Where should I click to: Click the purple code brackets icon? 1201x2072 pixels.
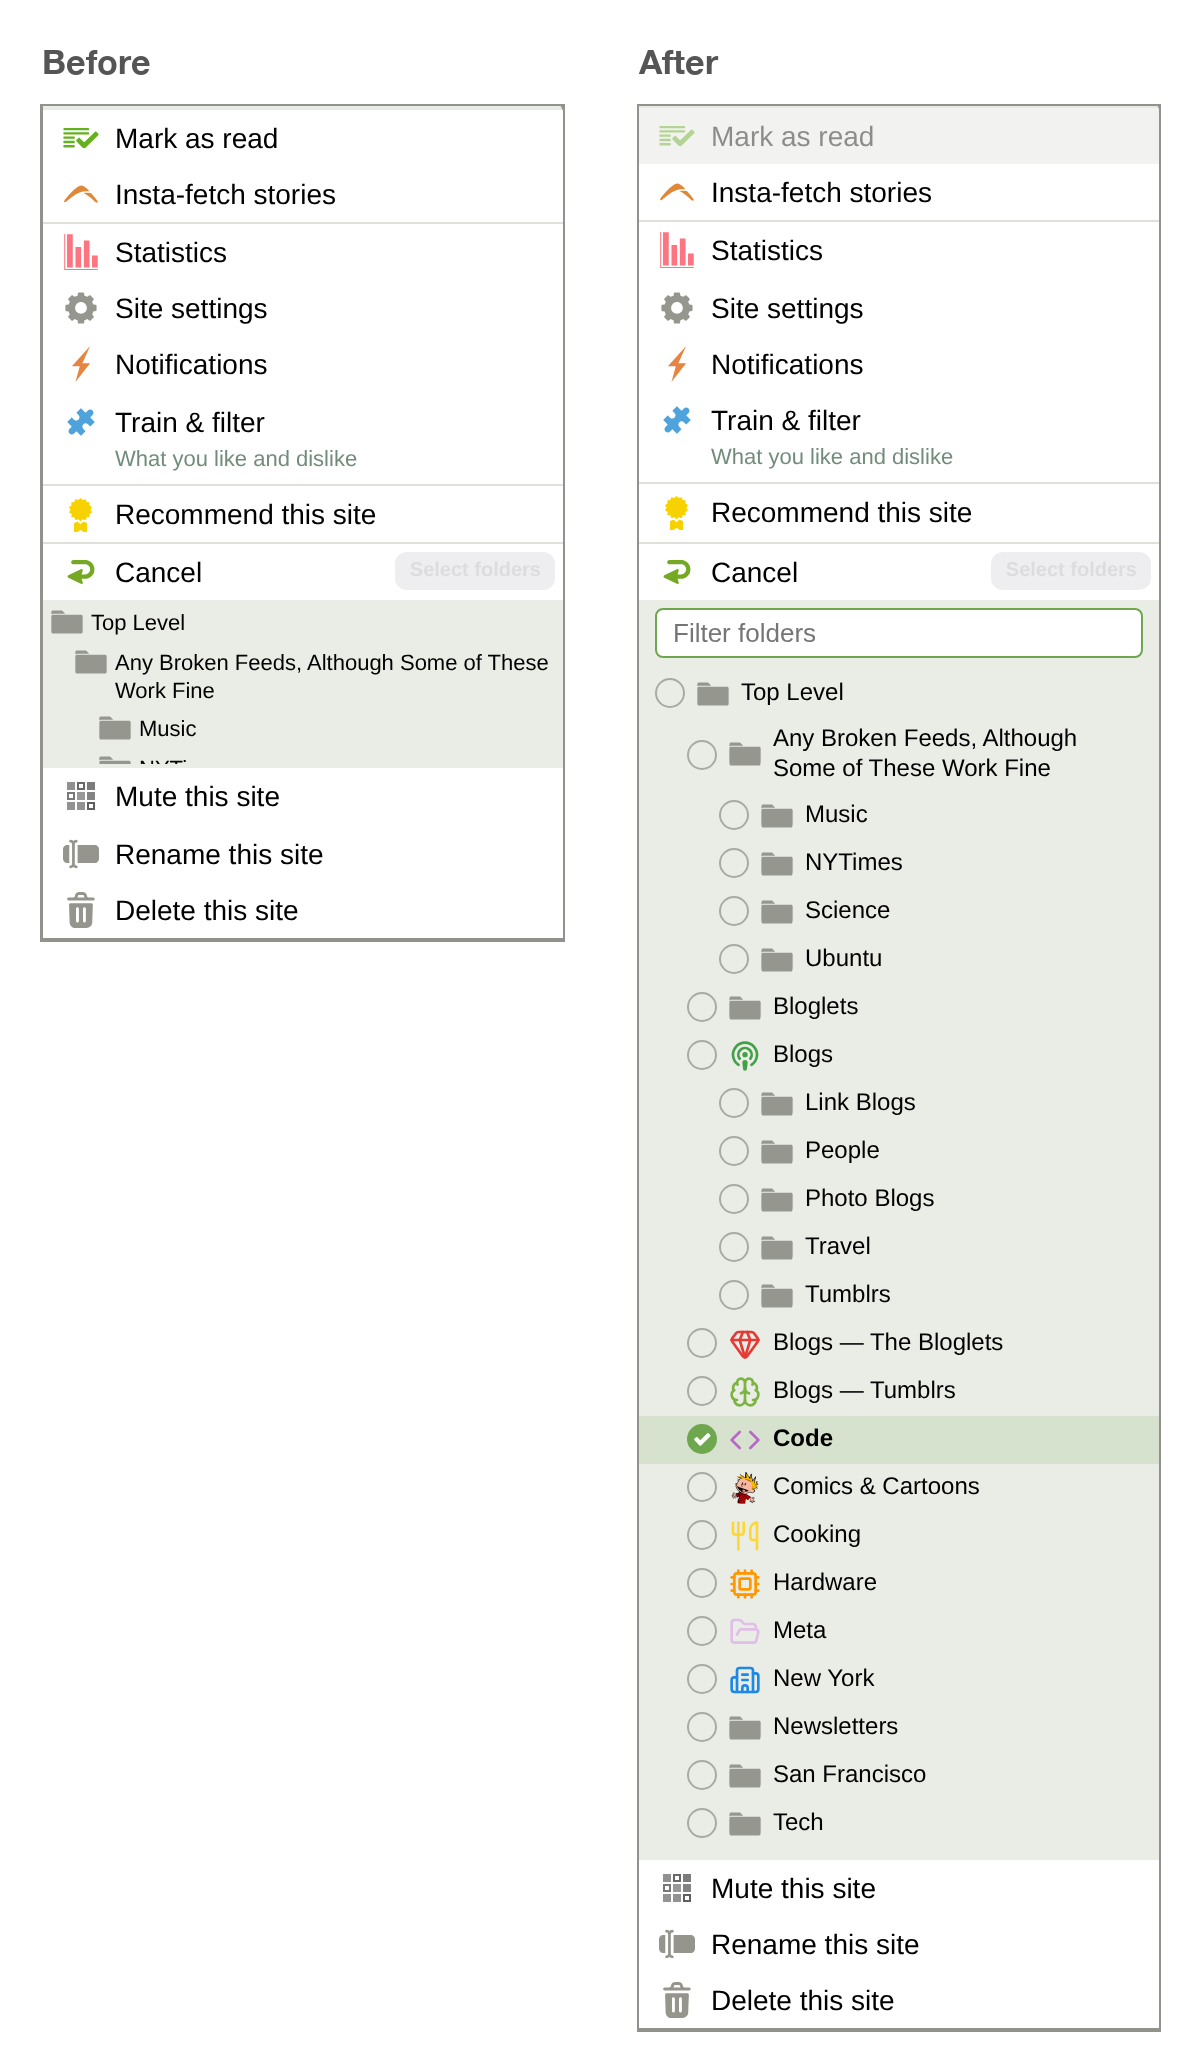point(745,1439)
